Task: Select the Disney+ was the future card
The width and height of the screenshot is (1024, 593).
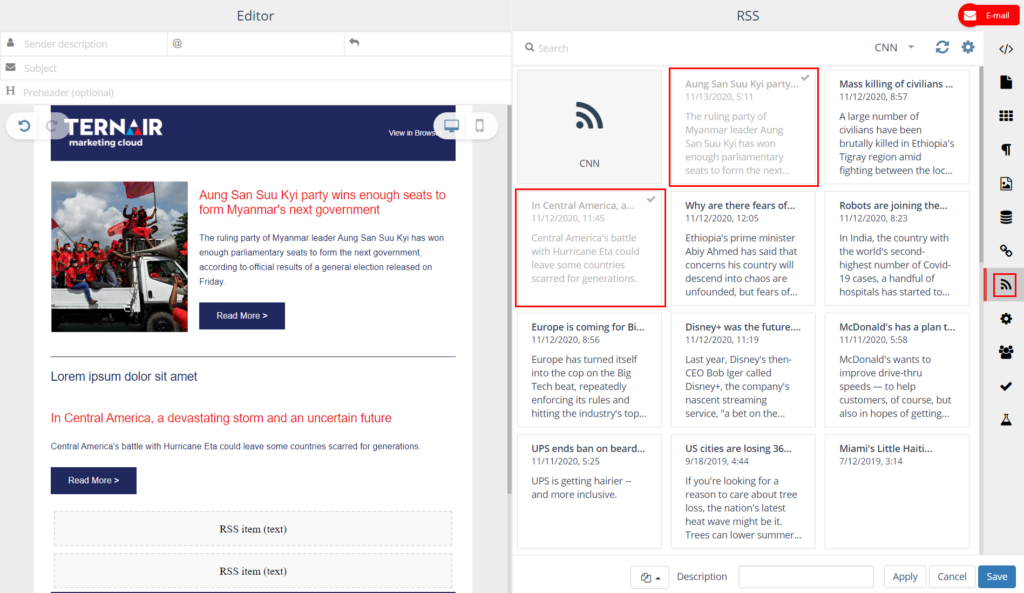Action: tap(743, 370)
